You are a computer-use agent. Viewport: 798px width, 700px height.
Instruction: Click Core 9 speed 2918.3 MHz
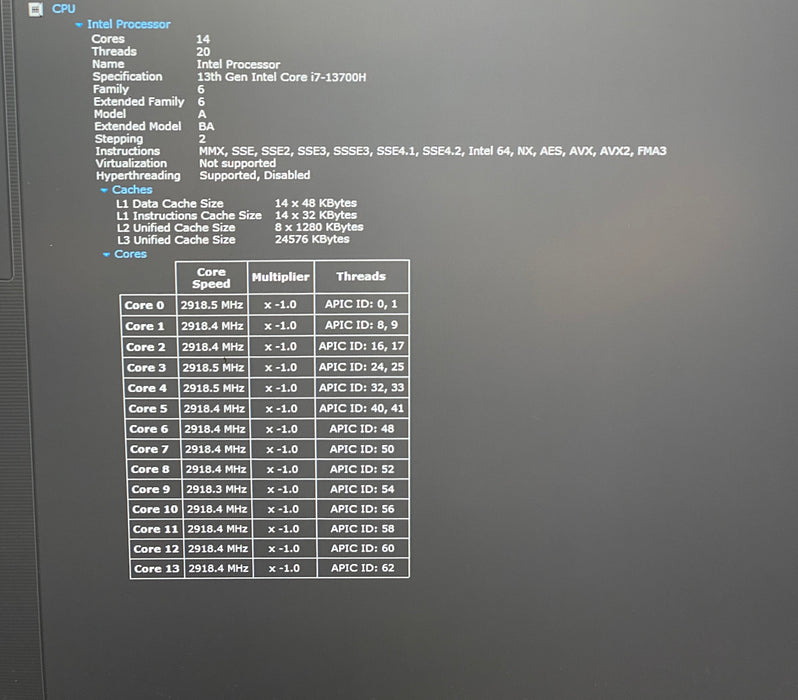(x=216, y=489)
